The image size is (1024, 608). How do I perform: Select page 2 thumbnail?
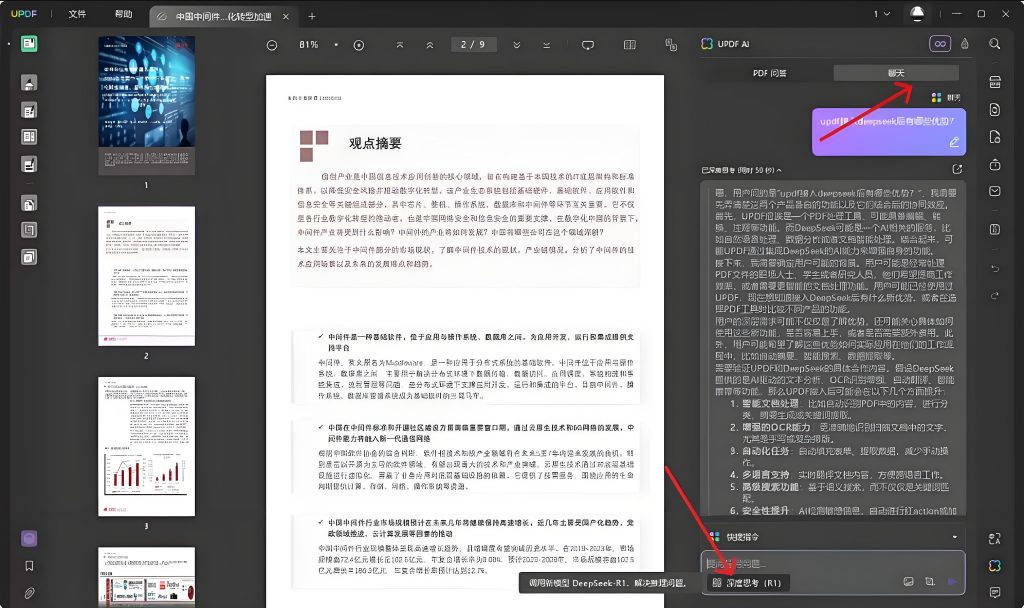coord(146,276)
